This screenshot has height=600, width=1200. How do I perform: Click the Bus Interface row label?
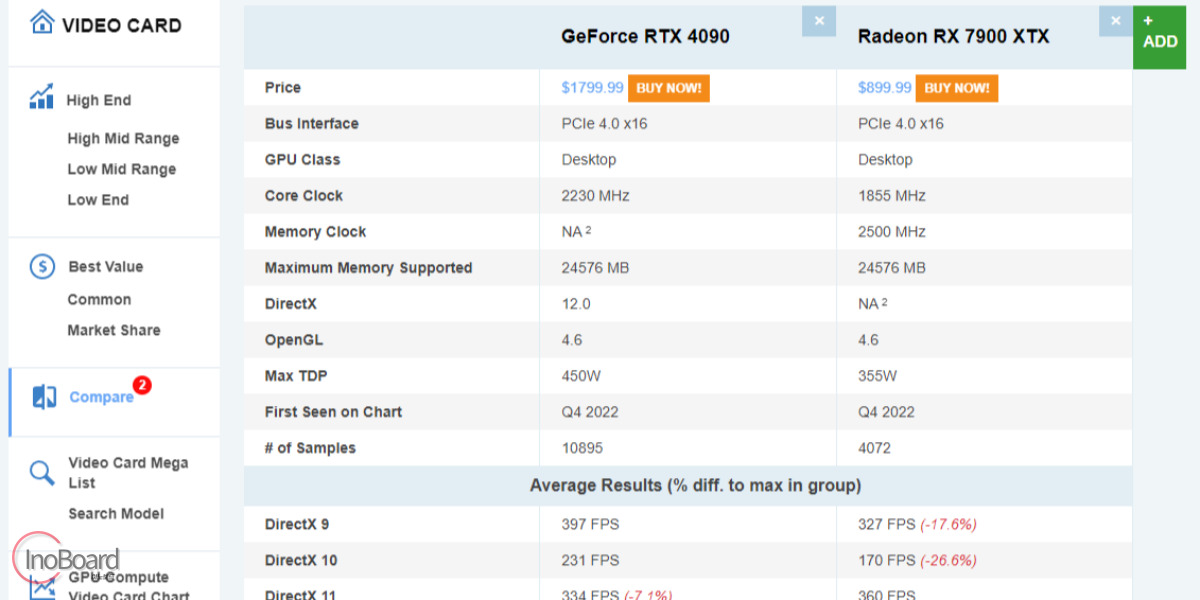(312, 124)
